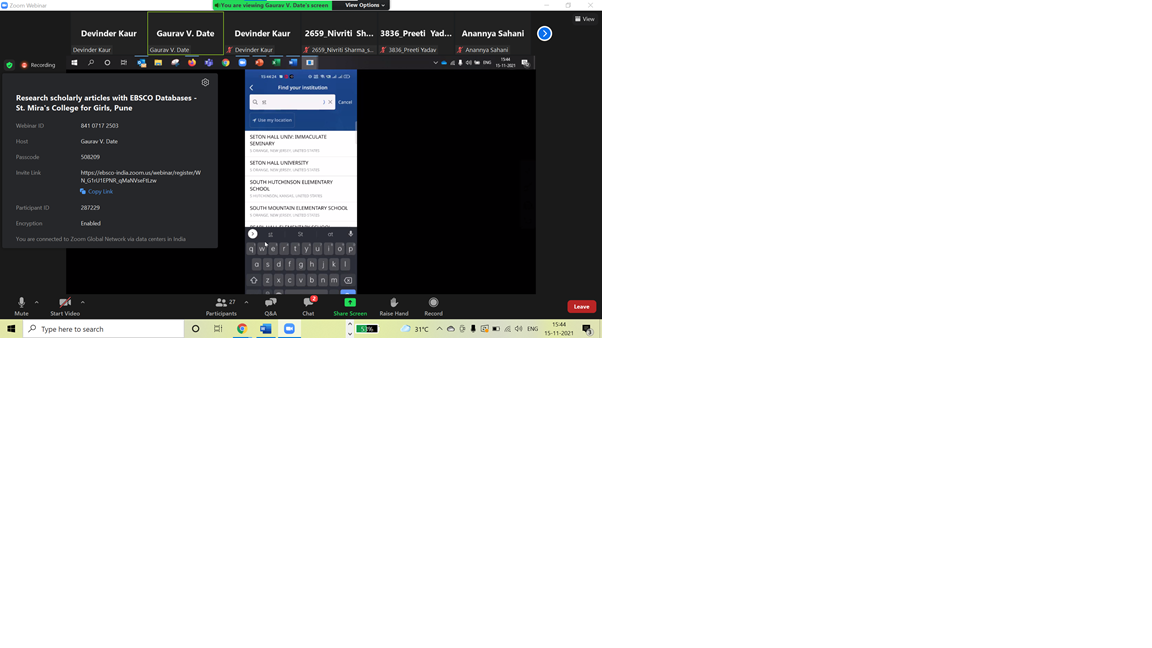Viewport: 1152px width, 648px height.
Task: Open the Participants panel
Action: point(221,302)
